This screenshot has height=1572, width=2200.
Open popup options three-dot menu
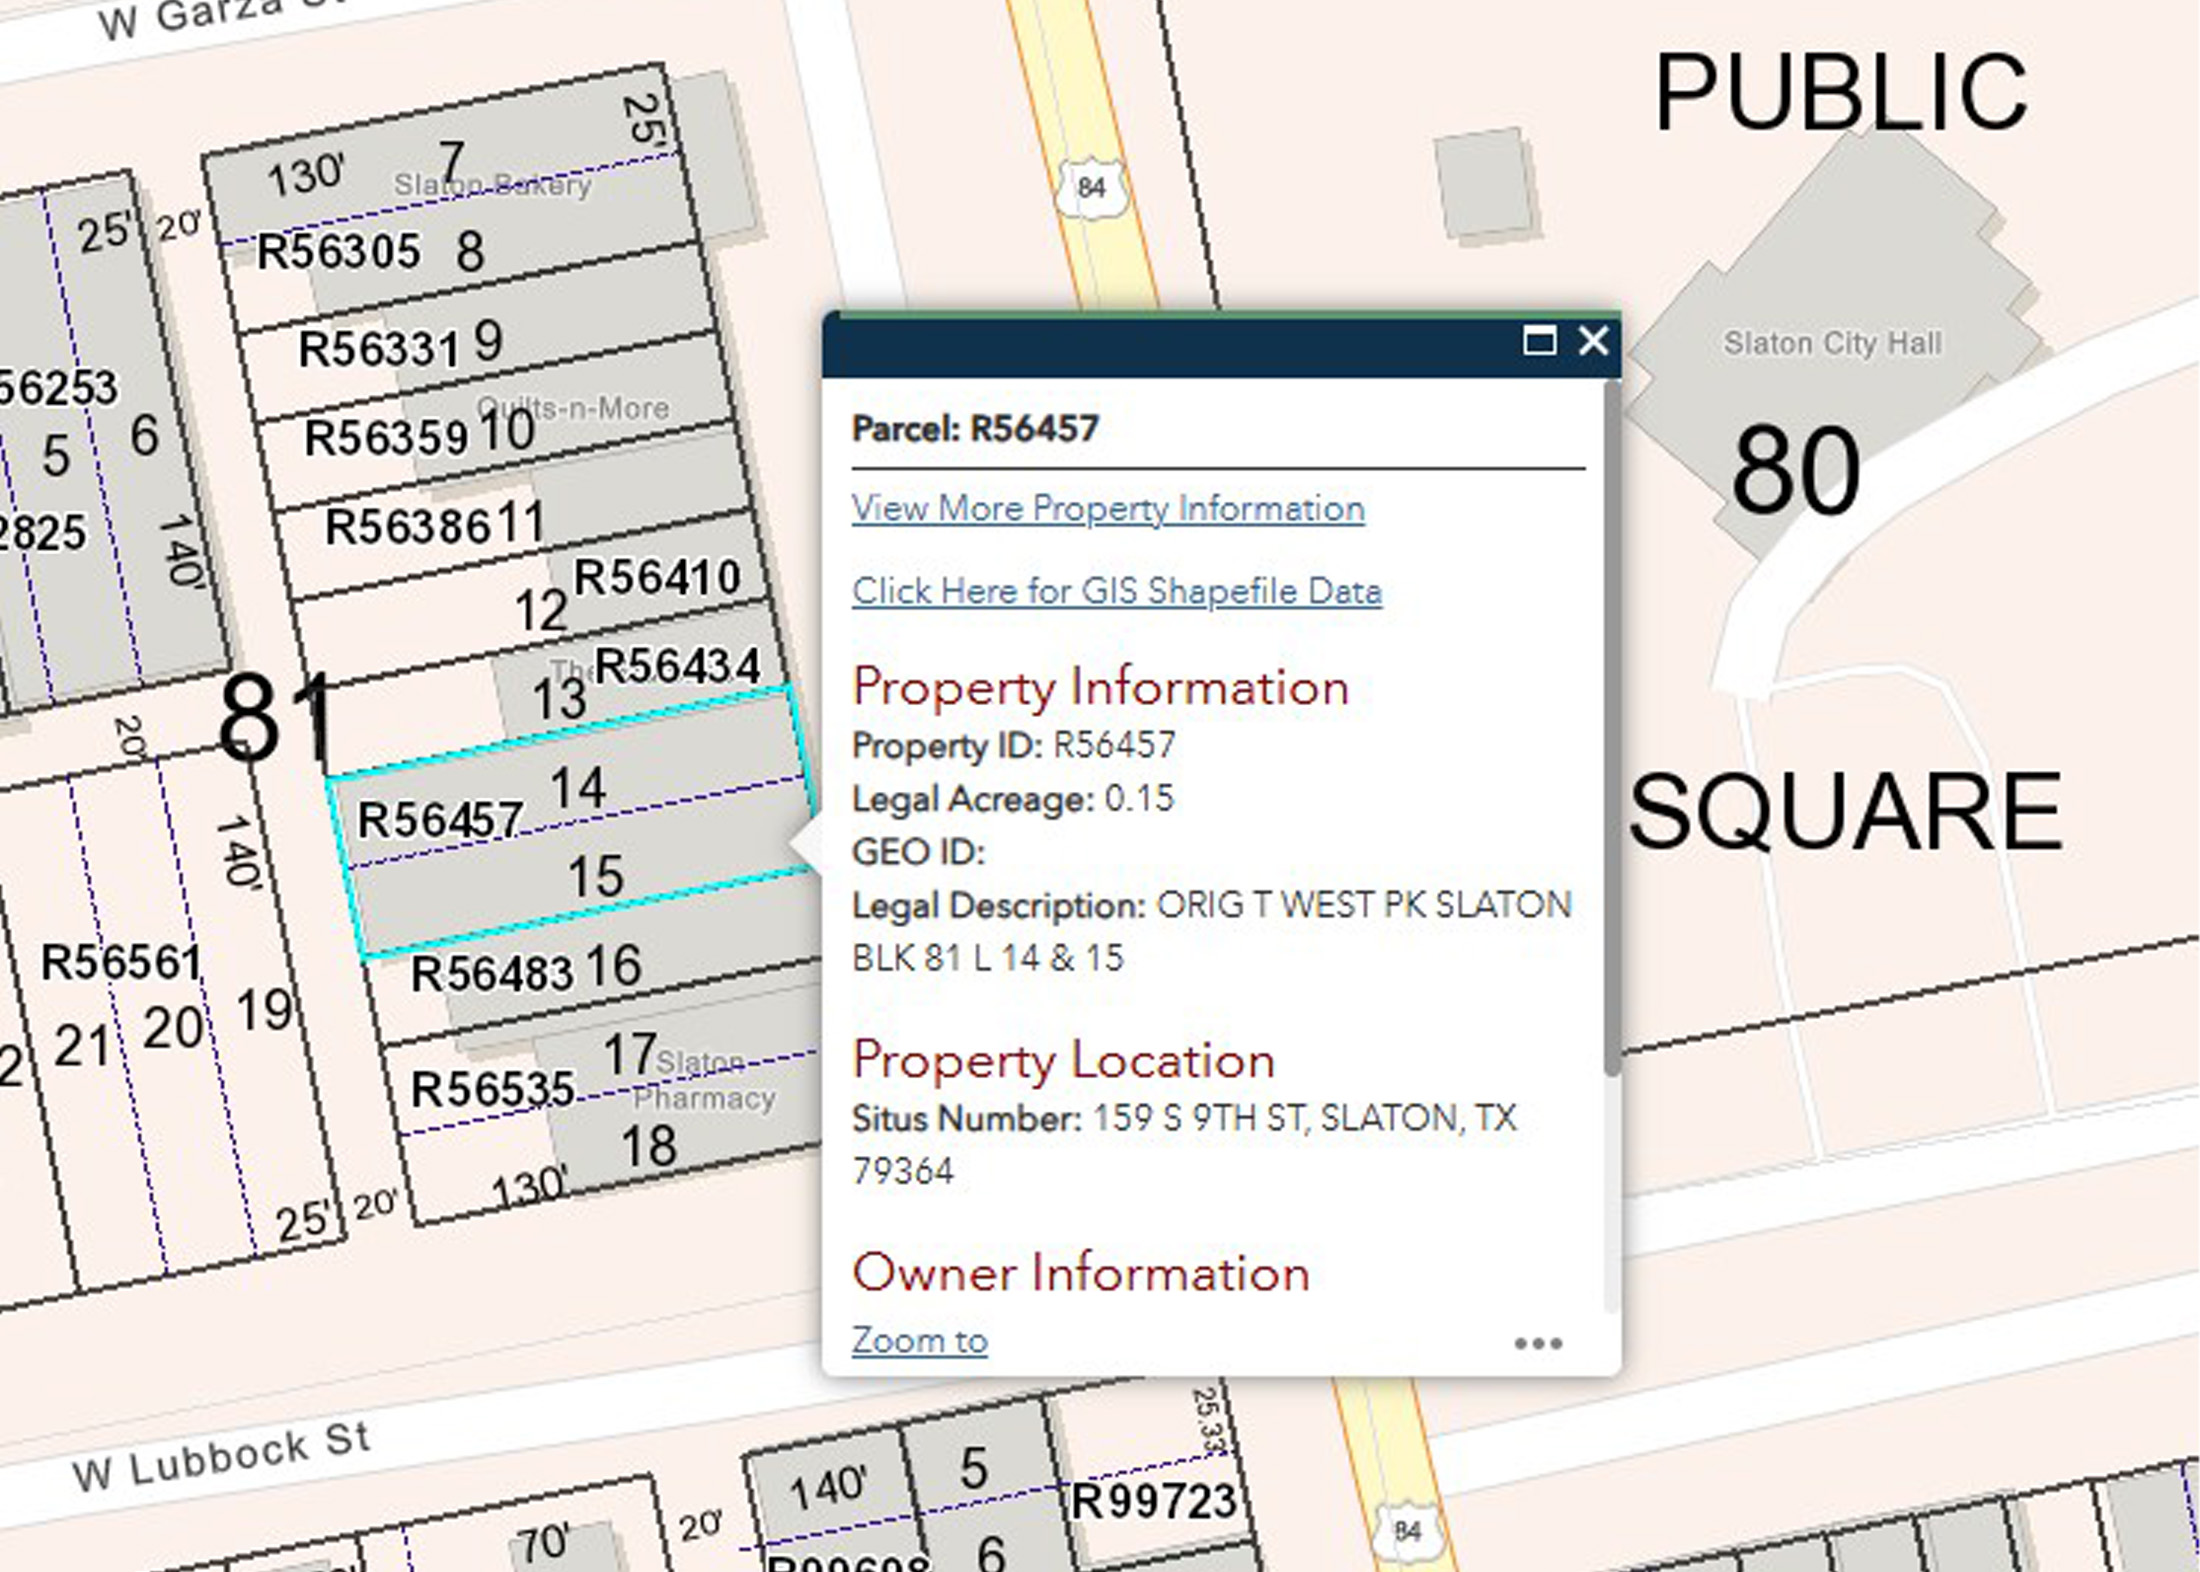(x=1537, y=1343)
